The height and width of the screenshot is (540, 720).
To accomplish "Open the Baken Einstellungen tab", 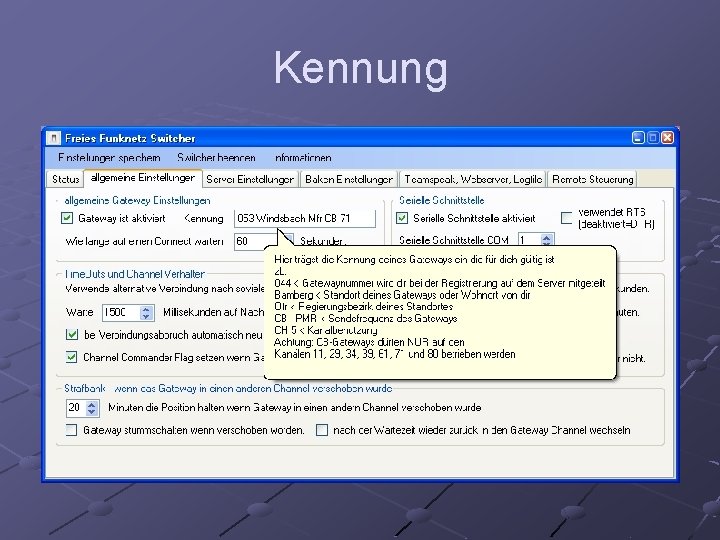I will (349, 179).
